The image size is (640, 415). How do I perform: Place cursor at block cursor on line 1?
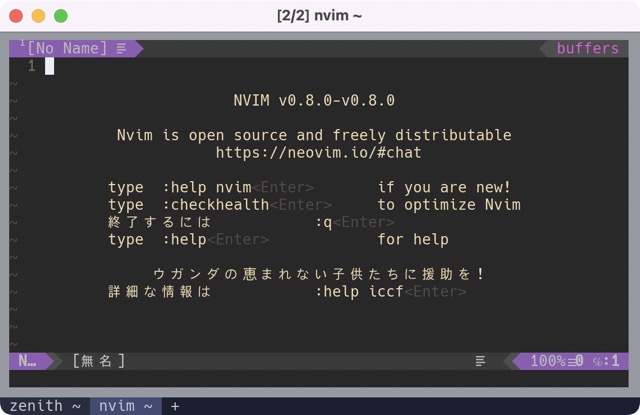(49, 66)
